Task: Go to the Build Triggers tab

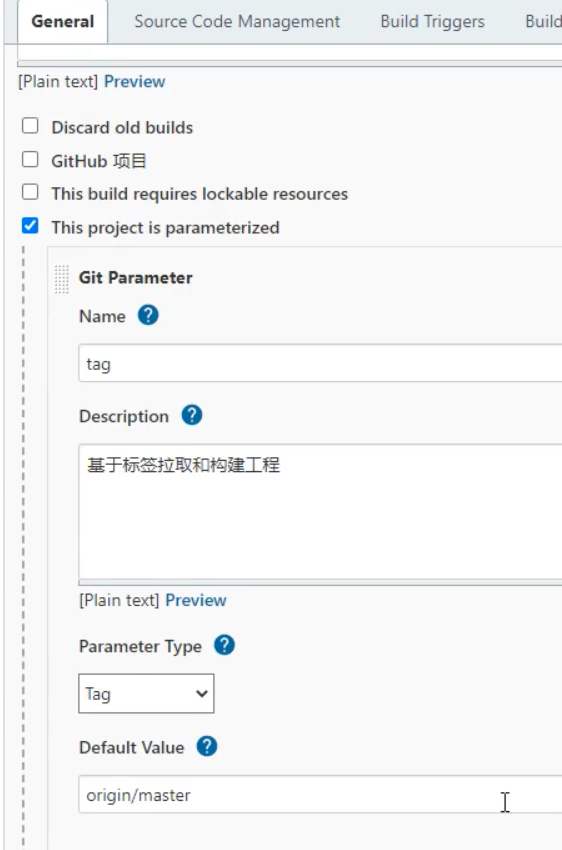Action: (x=432, y=22)
